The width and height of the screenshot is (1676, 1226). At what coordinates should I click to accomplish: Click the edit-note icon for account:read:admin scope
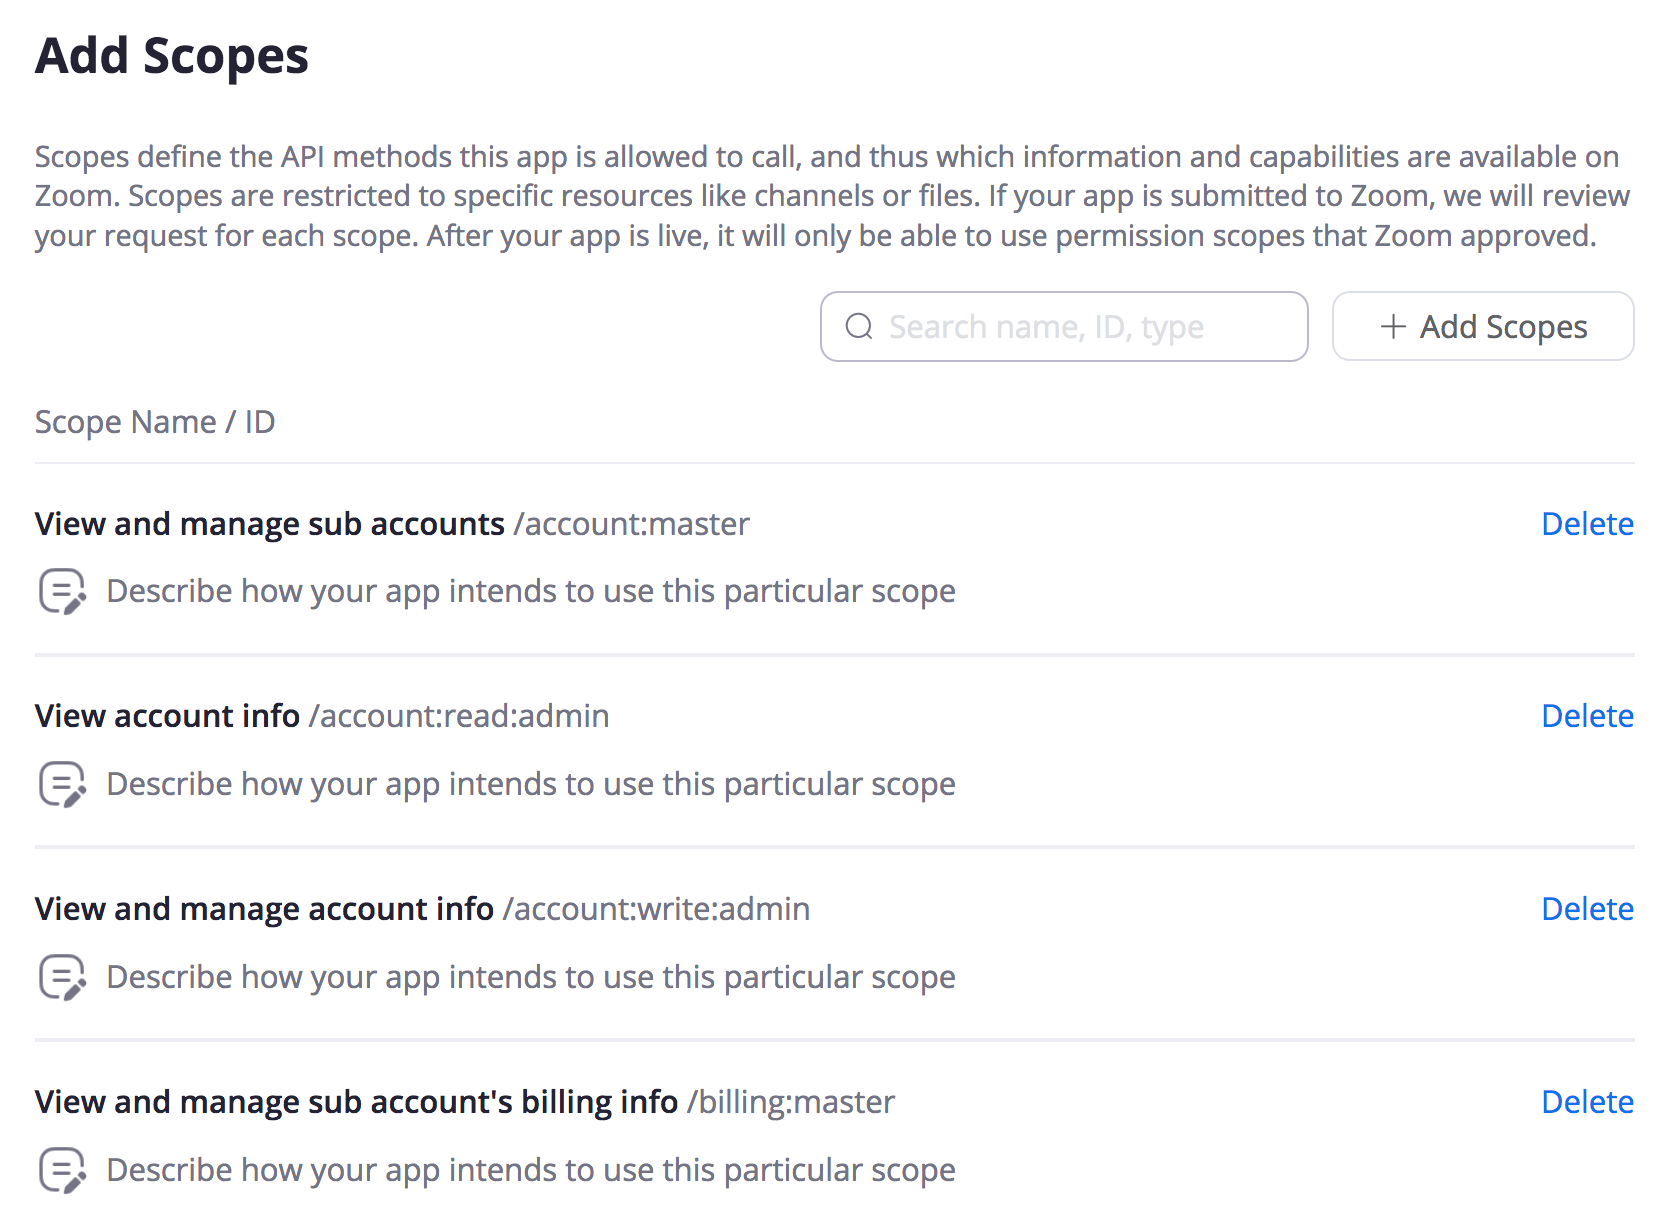tap(62, 784)
